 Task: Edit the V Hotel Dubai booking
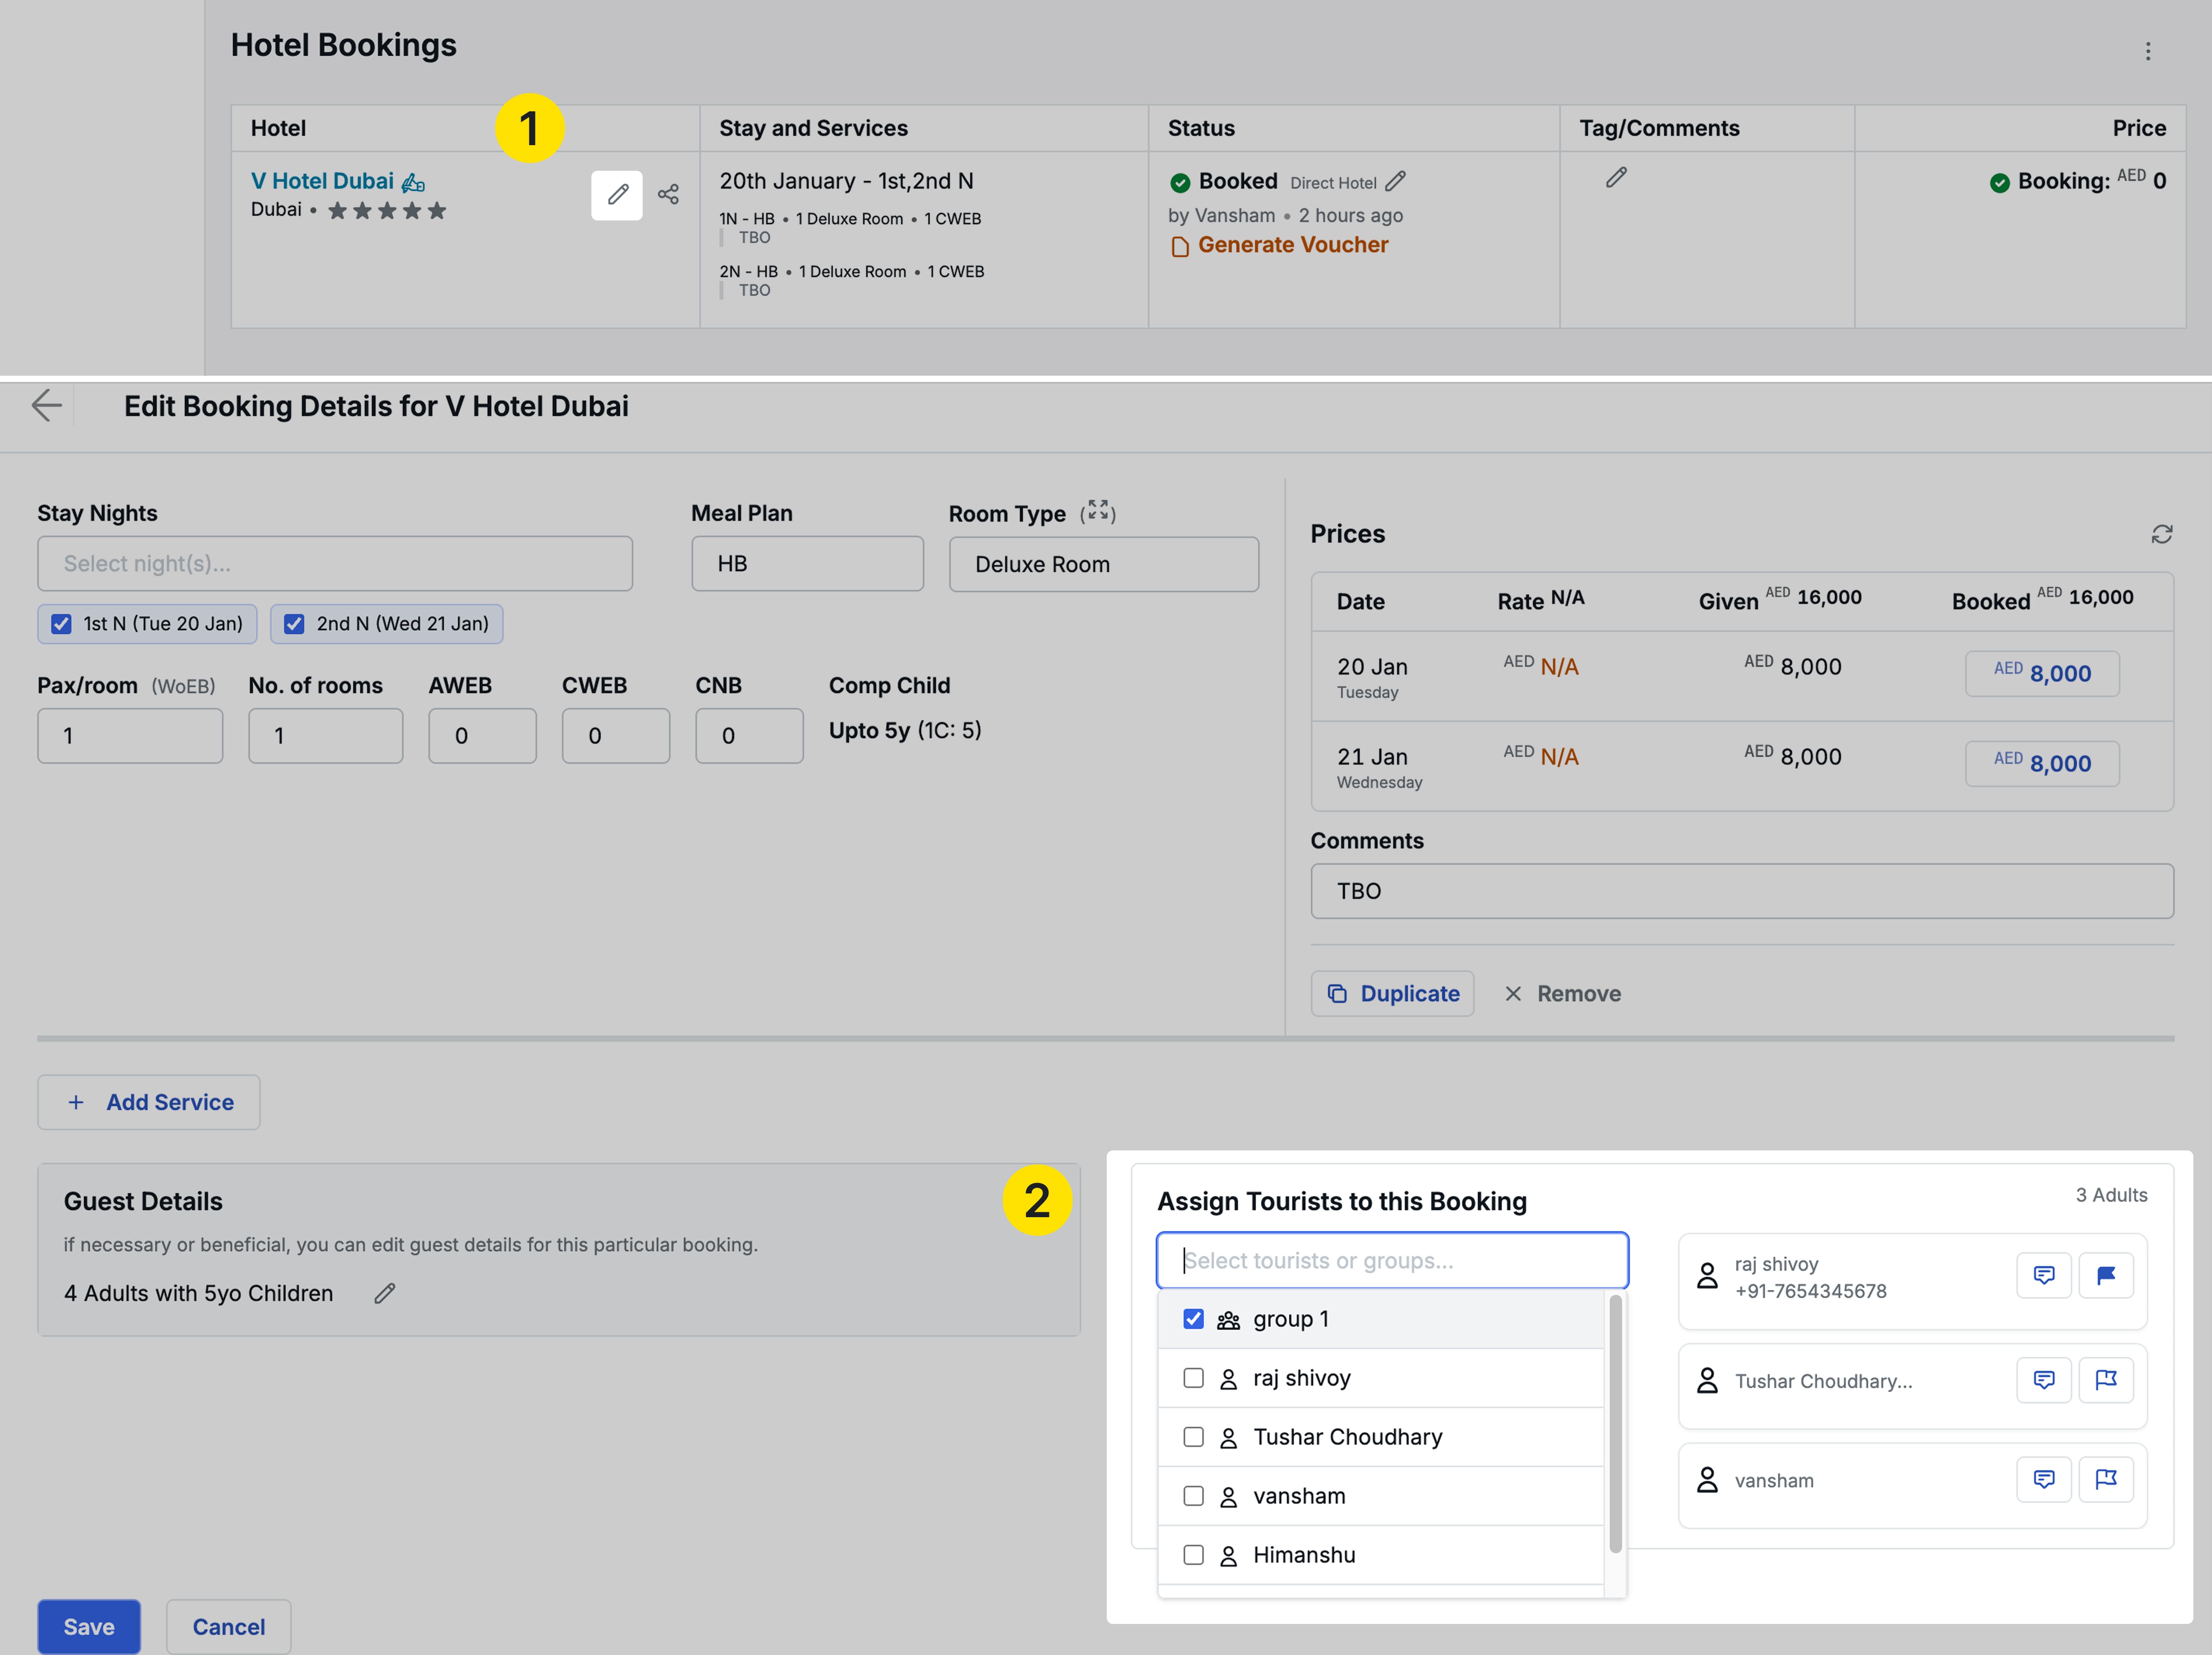[617, 195]
